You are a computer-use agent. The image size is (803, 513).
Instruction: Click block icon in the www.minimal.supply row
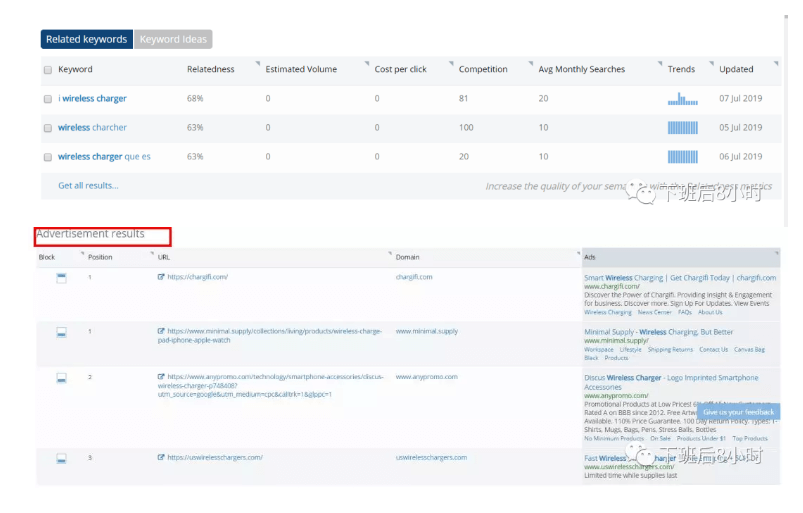pyautogui.click(x=61, y=331)
